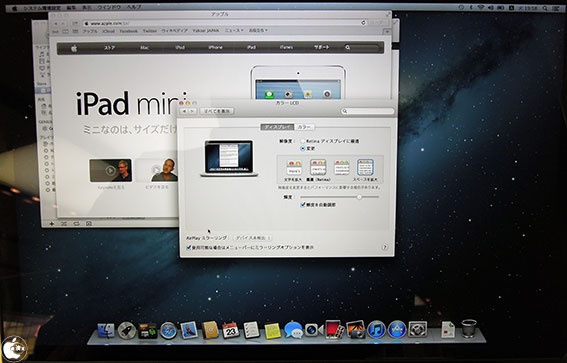
Task: Click iPod link on apple.com navigation
Action: (x=180, y=48)
